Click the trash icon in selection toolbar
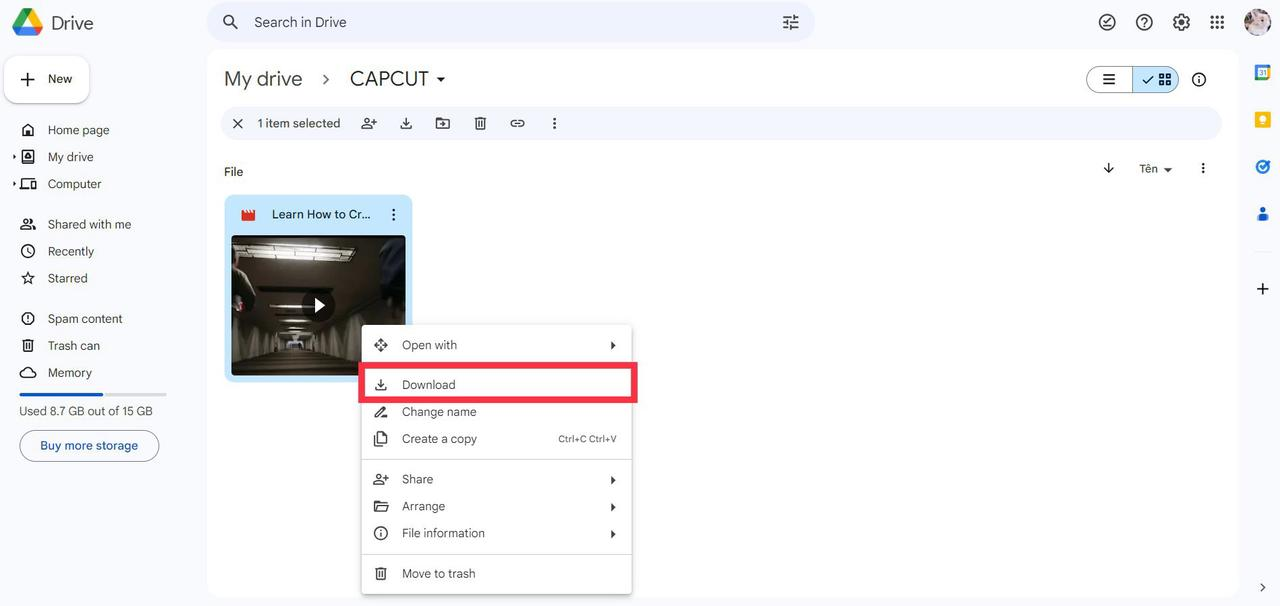This screenshot has width=1280, height=606. [x=480, y=123]
